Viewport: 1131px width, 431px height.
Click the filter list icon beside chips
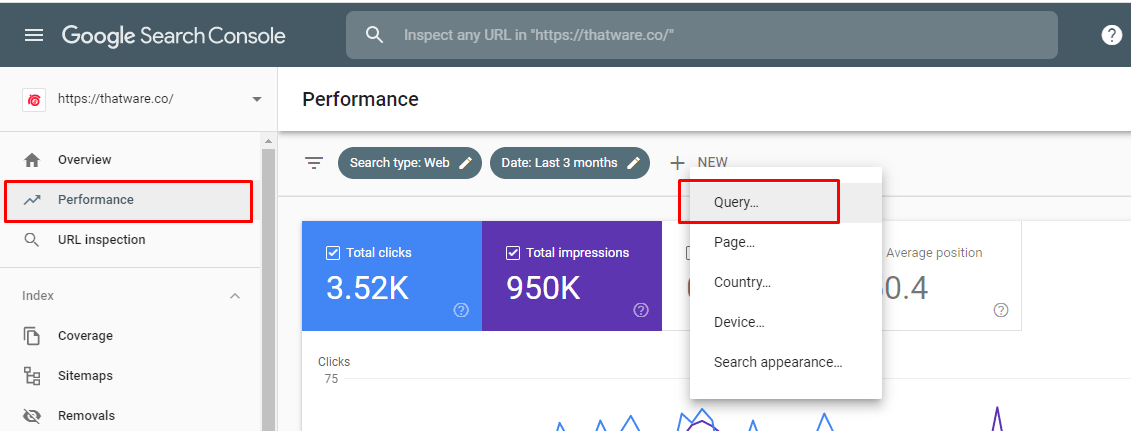[314, 163]
